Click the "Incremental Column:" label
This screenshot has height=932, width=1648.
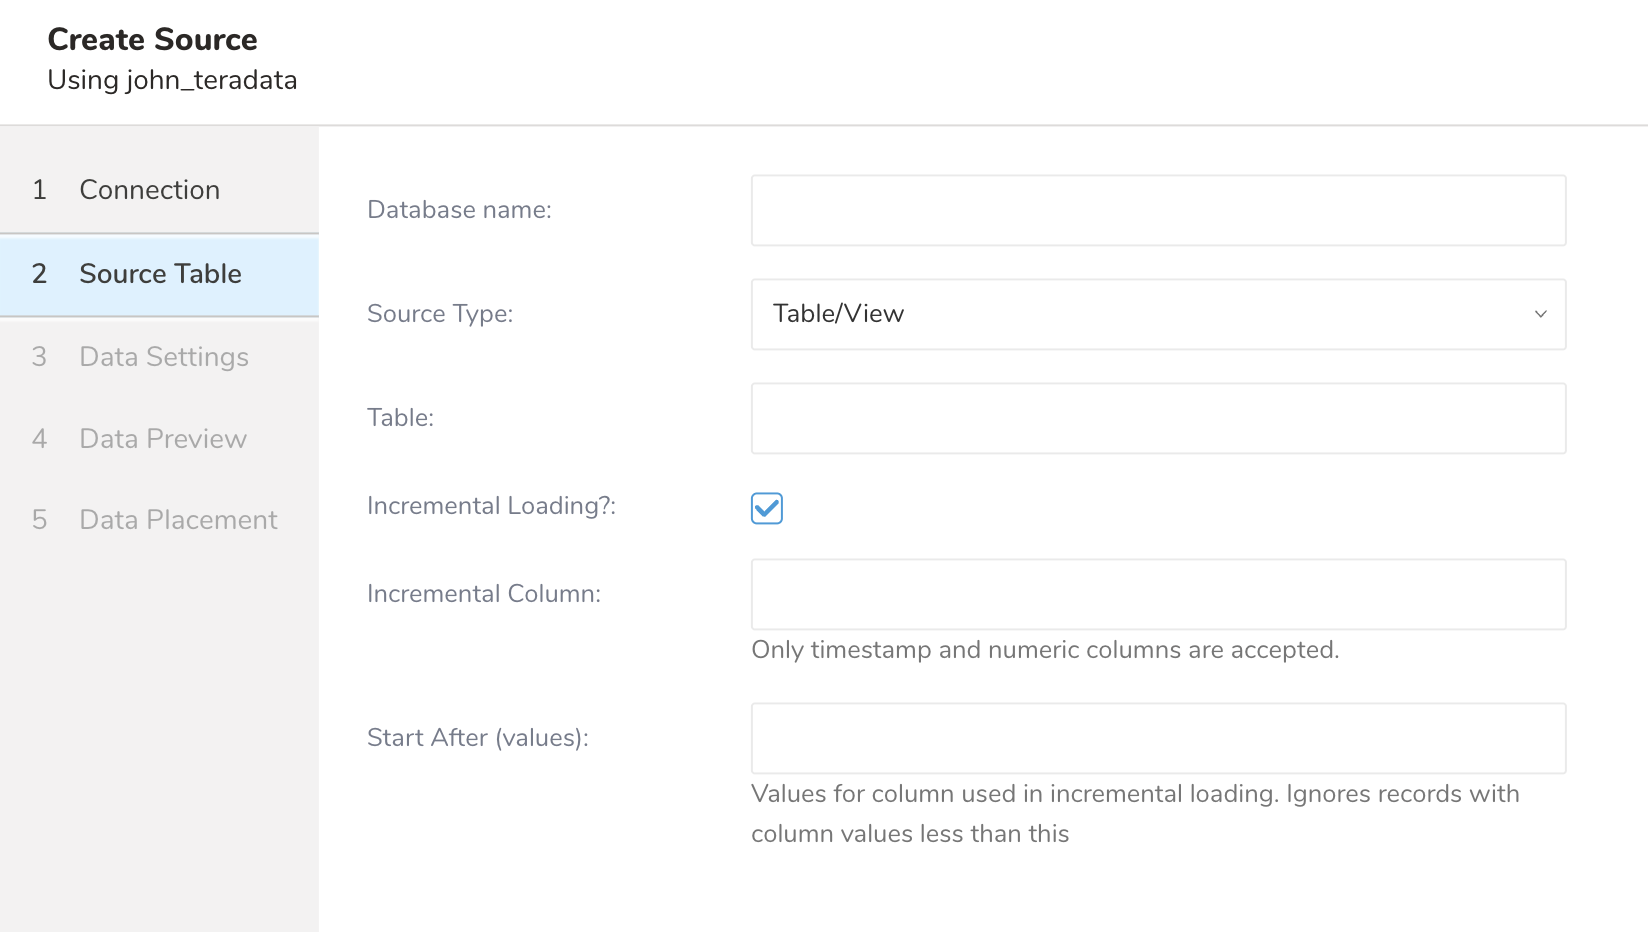(x=484, y=594)
